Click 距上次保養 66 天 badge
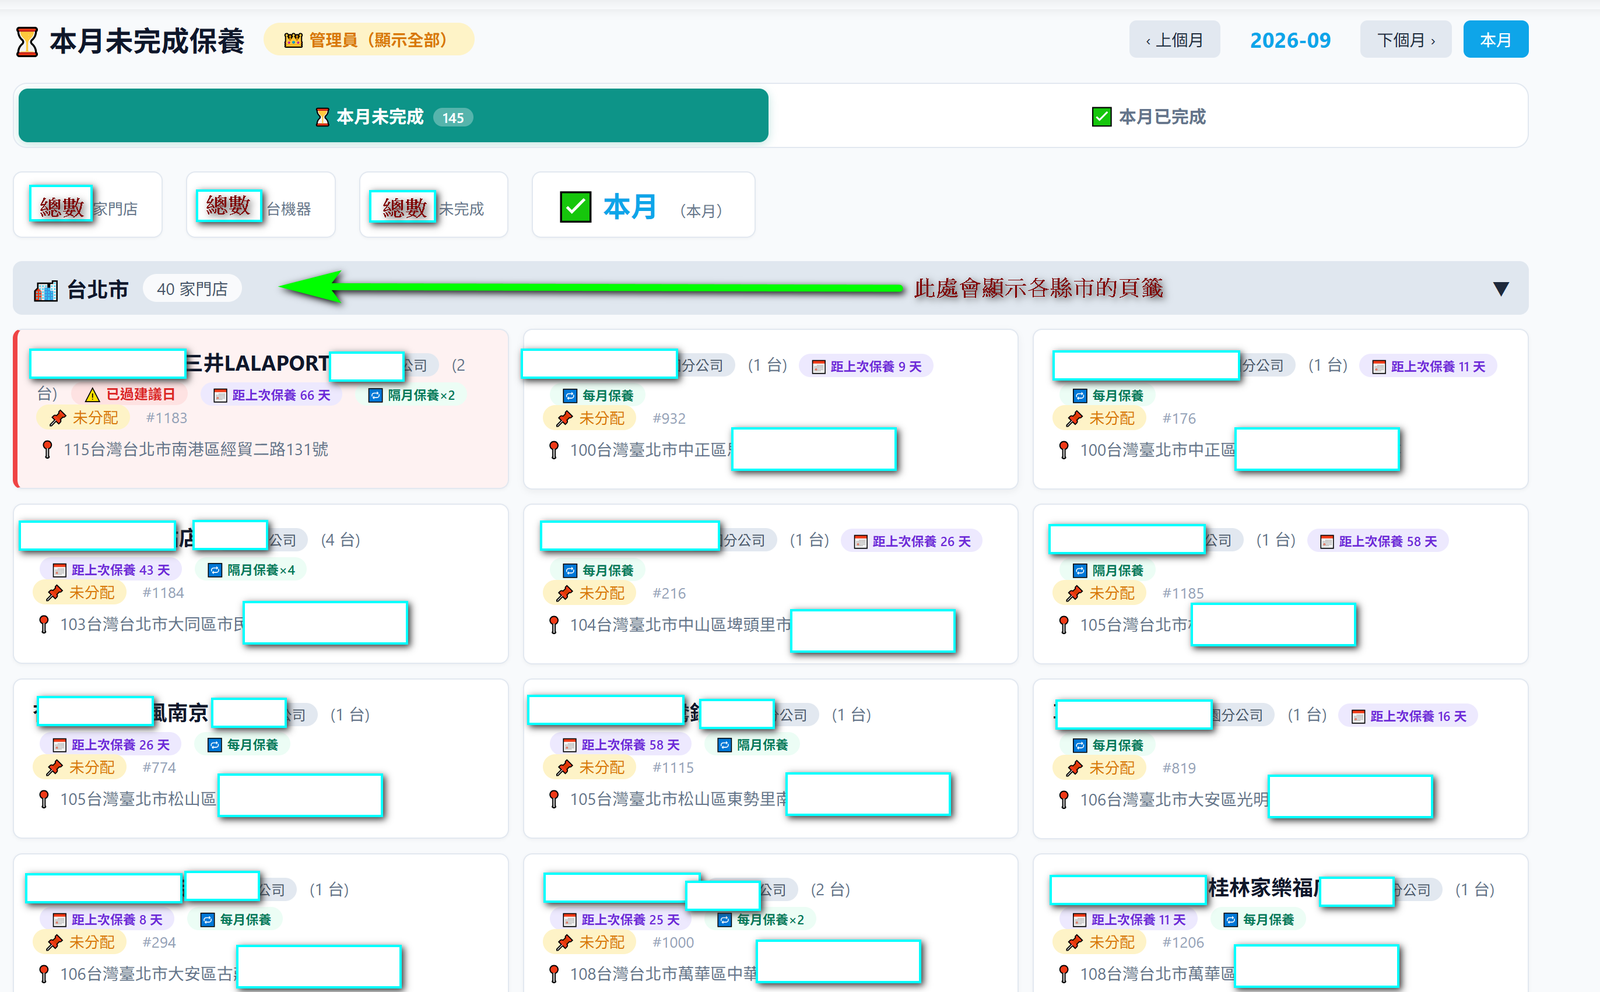Viewport: 1600px width, 992px height. [271, 395]
